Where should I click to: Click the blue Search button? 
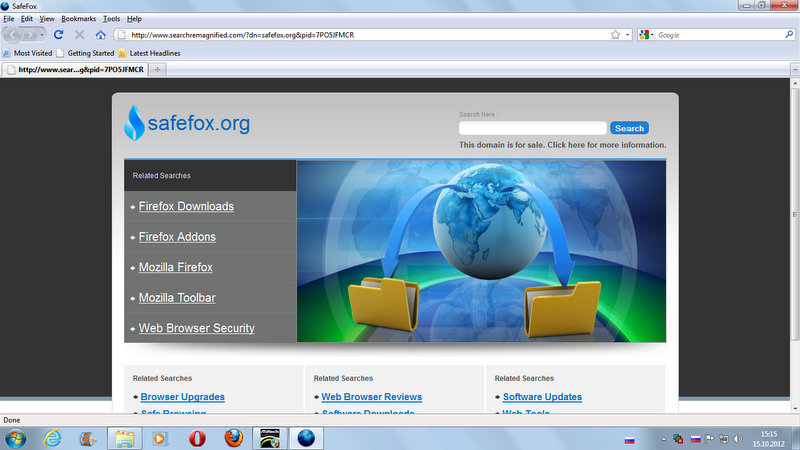(x=629, y=128)
